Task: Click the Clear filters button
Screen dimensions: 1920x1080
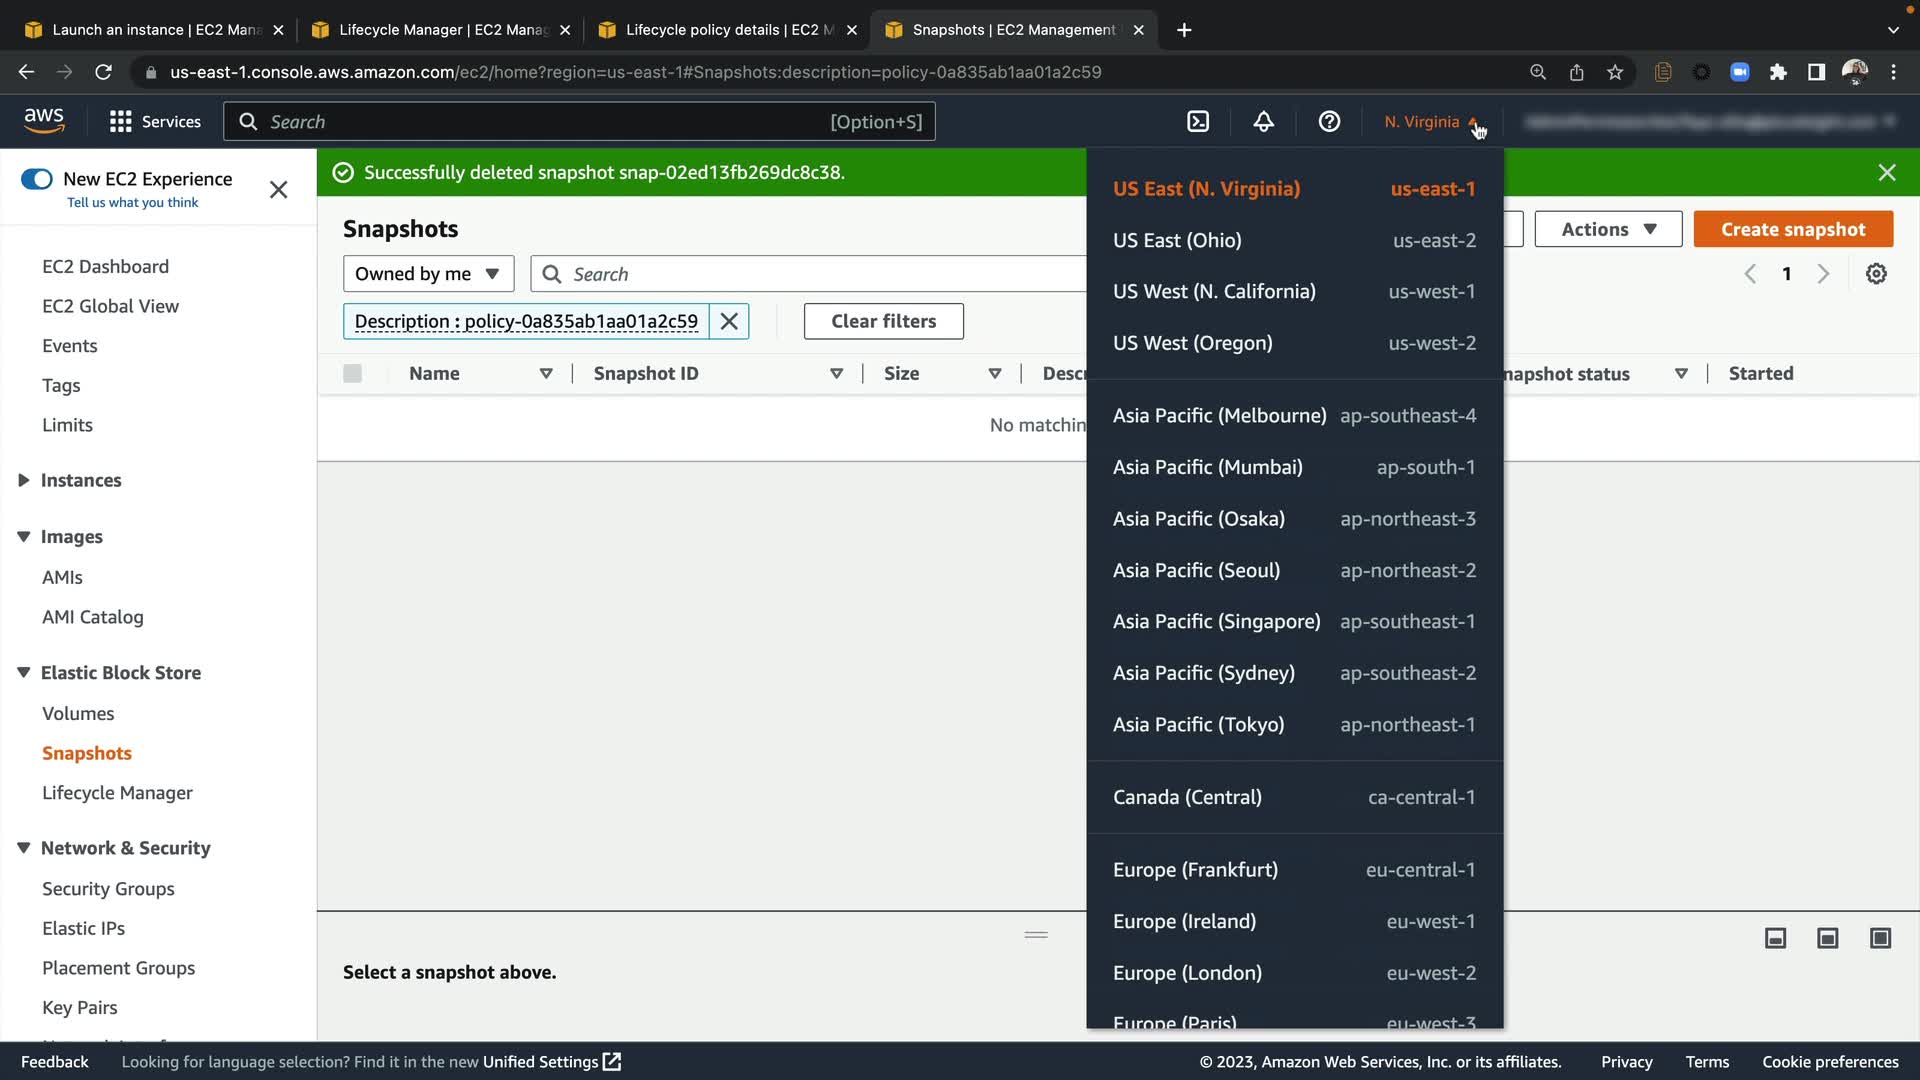Action: pos(883,321)
